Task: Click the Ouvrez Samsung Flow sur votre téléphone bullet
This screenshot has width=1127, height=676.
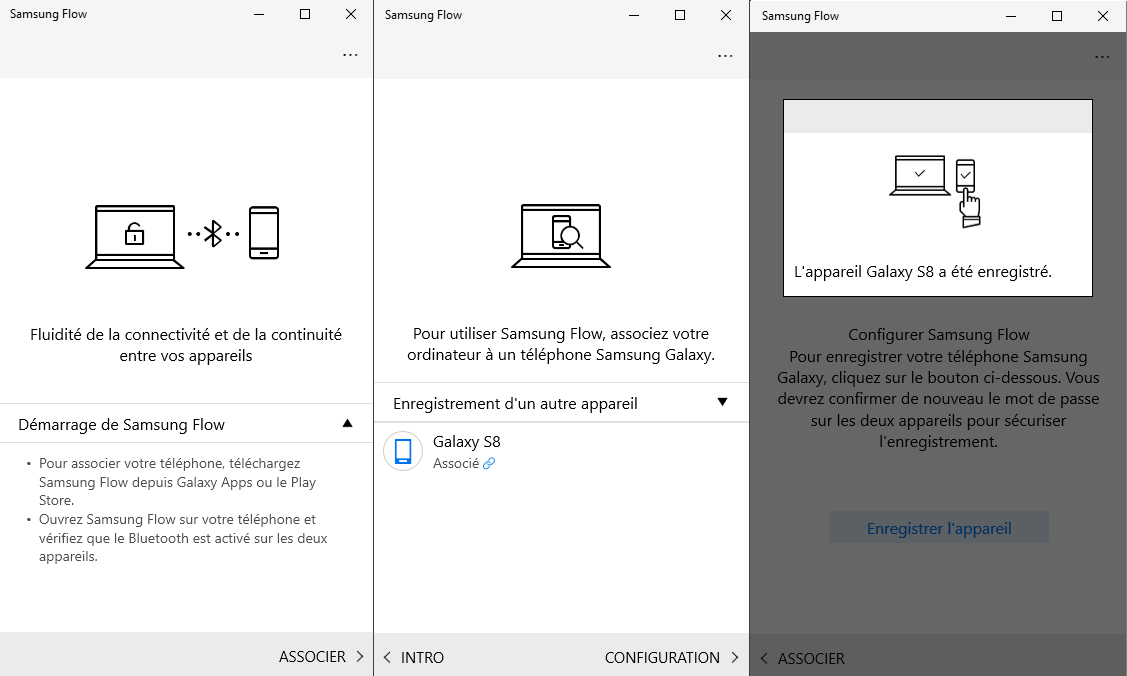Action: pos(183,538)
